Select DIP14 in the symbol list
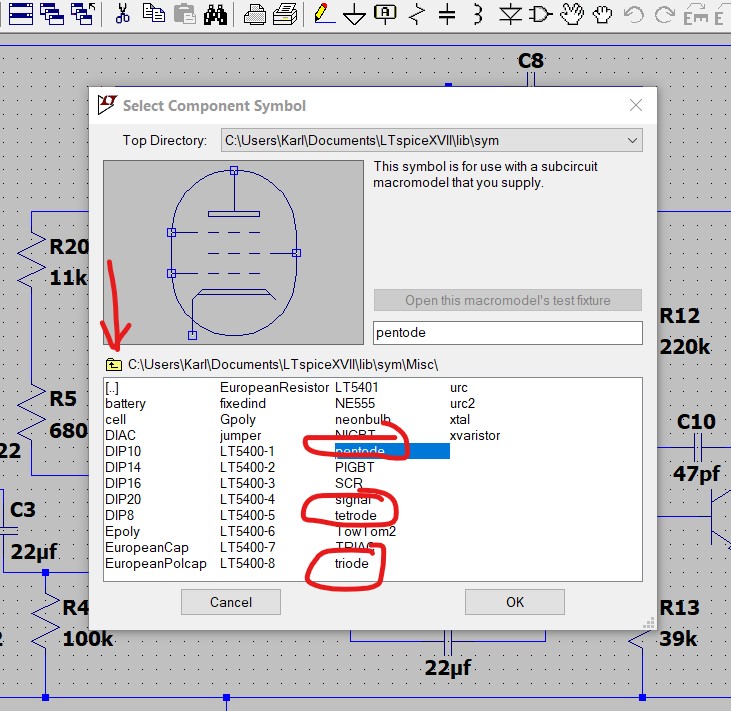Viewport: 731px width, 711px height. click(x=123, y=467)
